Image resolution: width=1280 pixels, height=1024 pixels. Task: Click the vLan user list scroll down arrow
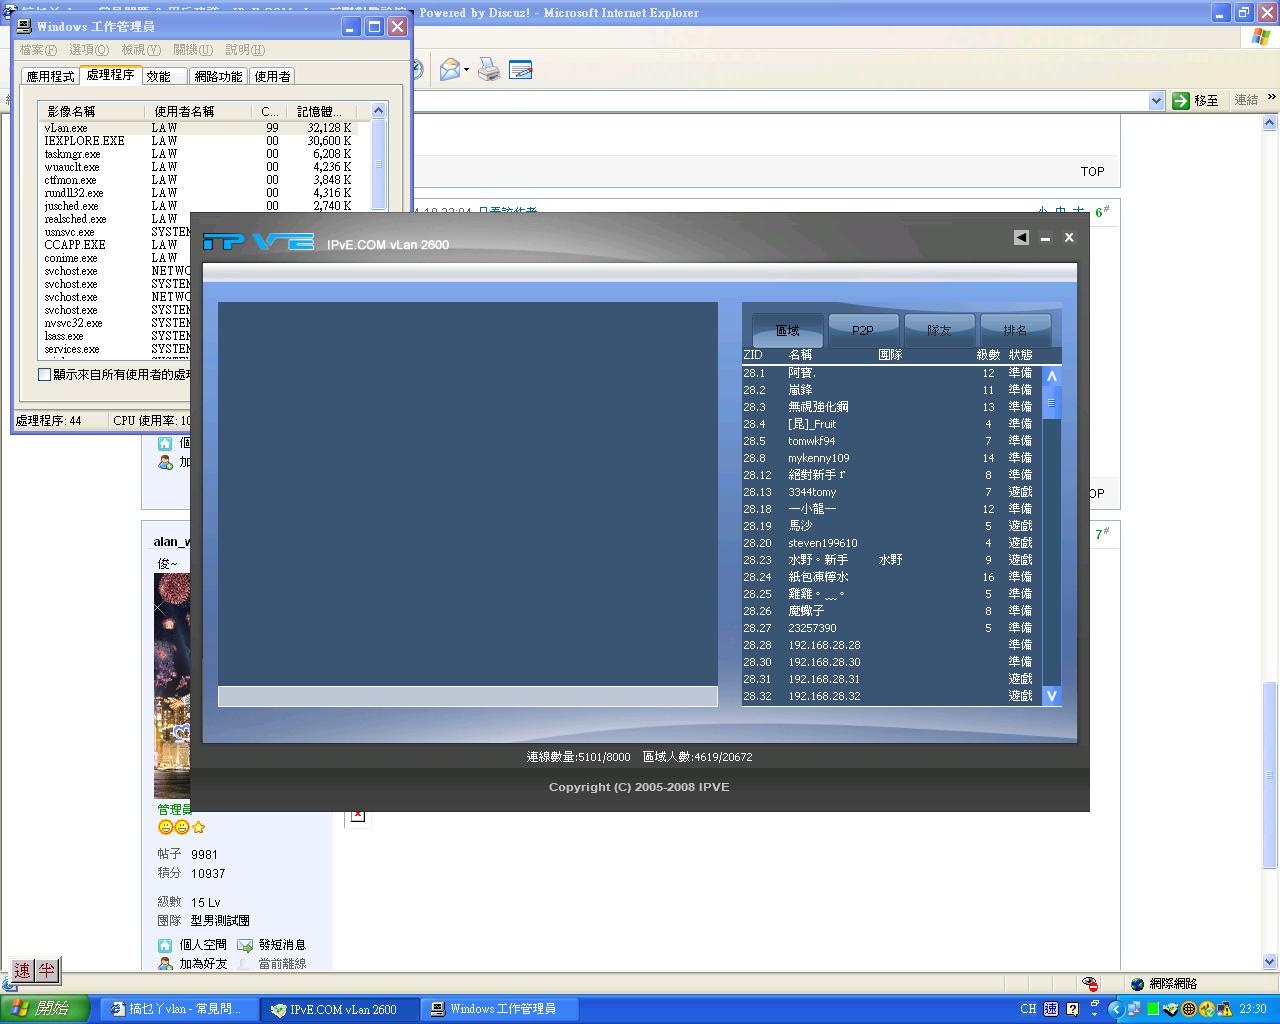(x=1051, y=695)
